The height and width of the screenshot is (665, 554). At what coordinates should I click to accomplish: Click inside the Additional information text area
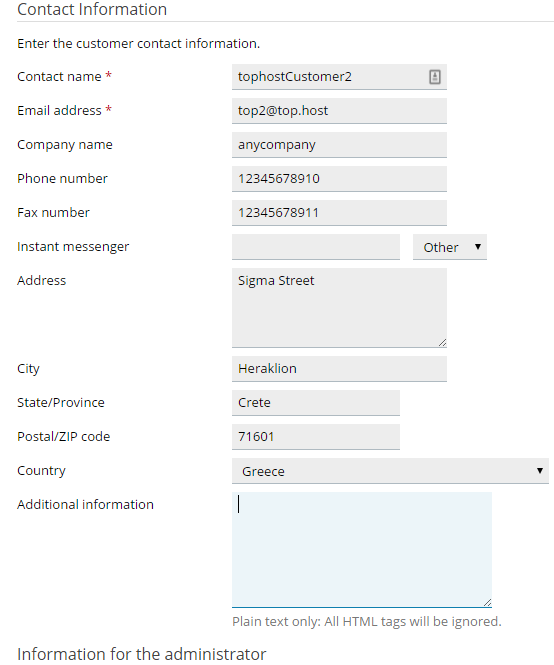tap(361, 550)
